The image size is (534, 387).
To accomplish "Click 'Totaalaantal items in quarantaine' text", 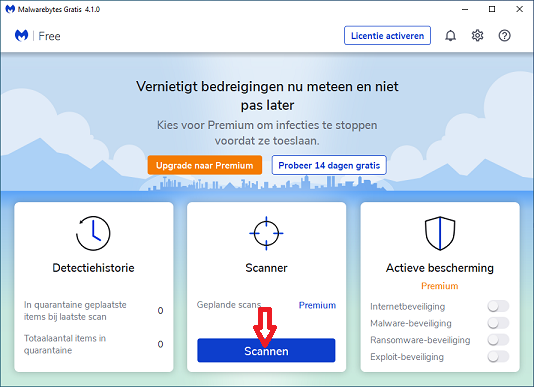I will point(65,344).
